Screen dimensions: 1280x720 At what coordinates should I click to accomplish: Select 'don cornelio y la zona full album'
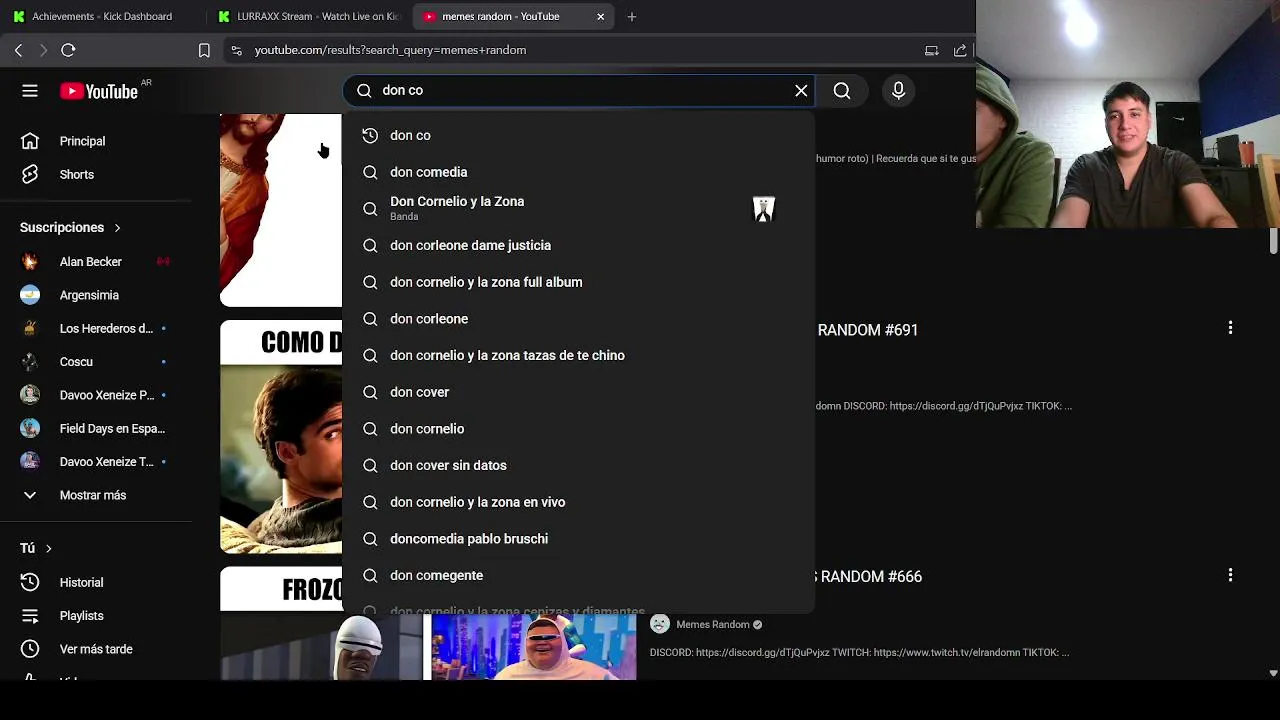pos(578,282)
